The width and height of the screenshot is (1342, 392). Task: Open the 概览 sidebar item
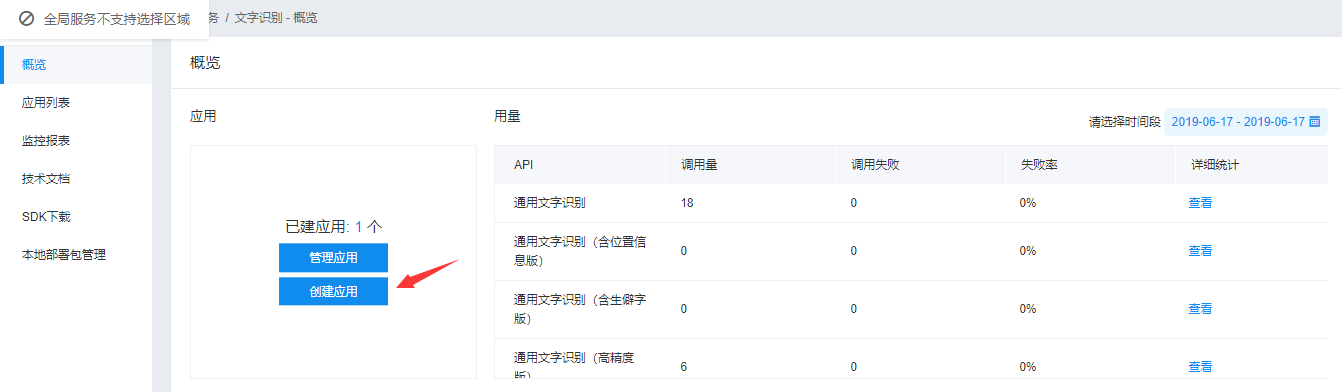coord(76,65)
